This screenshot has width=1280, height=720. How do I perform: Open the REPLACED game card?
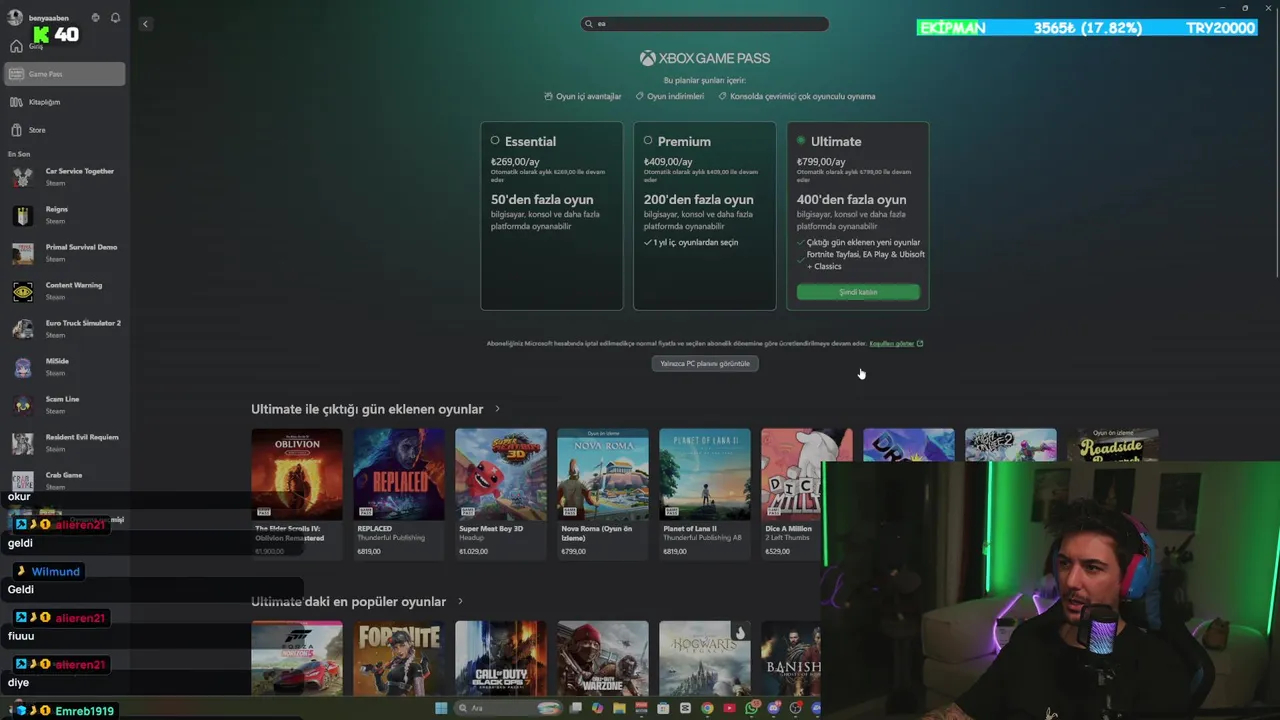click(x=399, y=492)
